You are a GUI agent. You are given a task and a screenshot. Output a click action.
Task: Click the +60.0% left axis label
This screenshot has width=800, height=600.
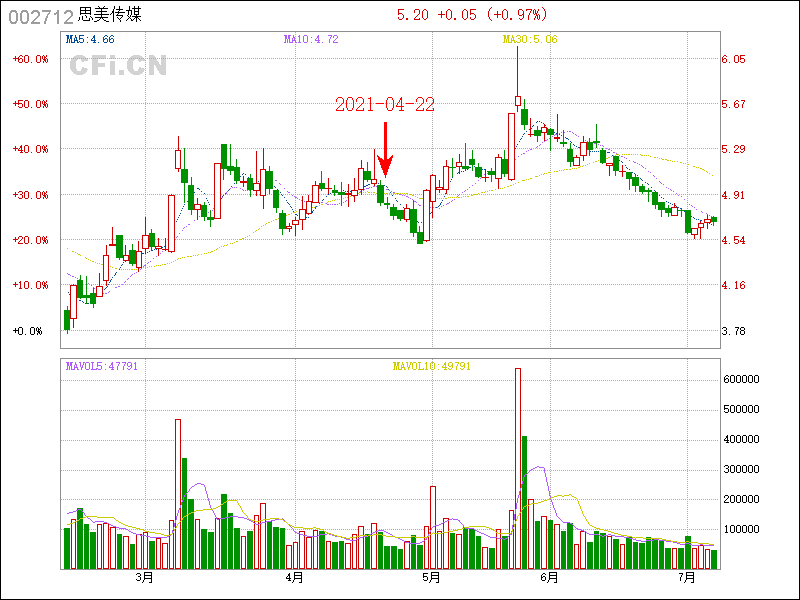click(x=30, y=59)
